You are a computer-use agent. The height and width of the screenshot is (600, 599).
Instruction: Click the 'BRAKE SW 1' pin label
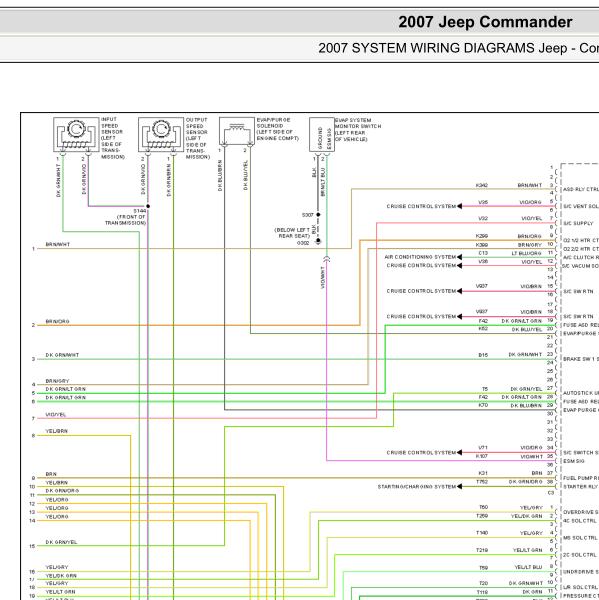tap(581, 359)
